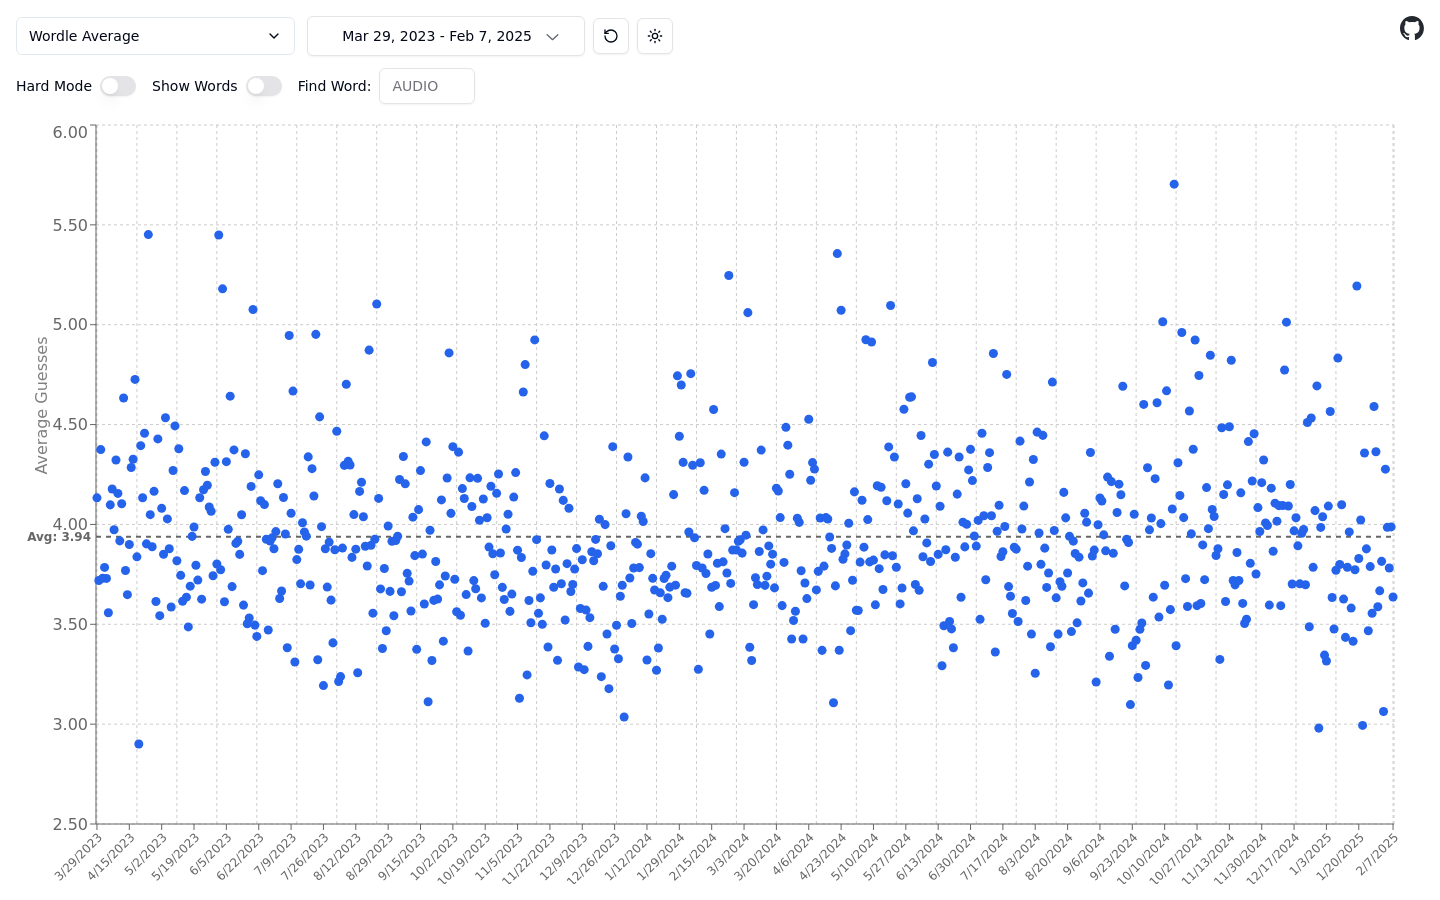Click the "4.50" y-axis value
Image resolution: width=1440 pixels, height=900 pixels.
tap(70, 425)
